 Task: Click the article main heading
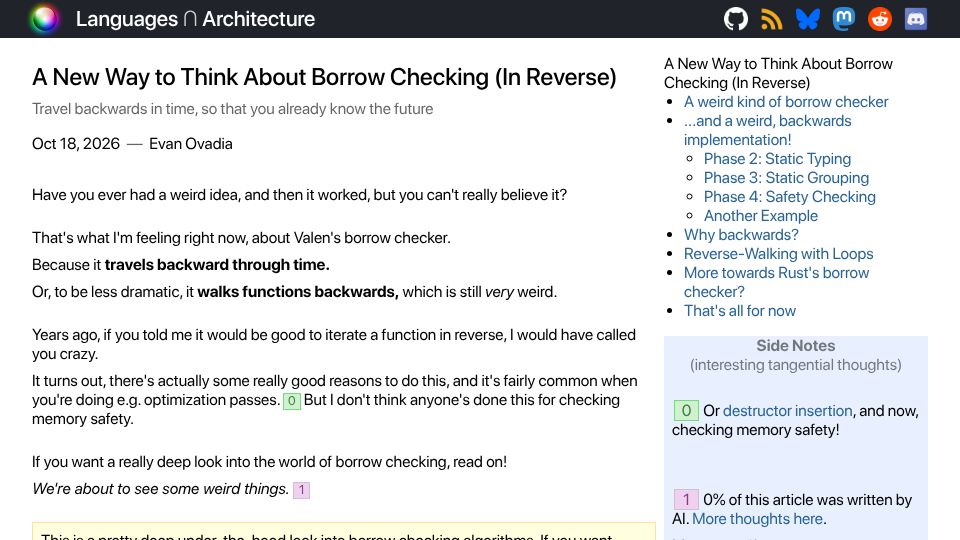pos(324,77)
